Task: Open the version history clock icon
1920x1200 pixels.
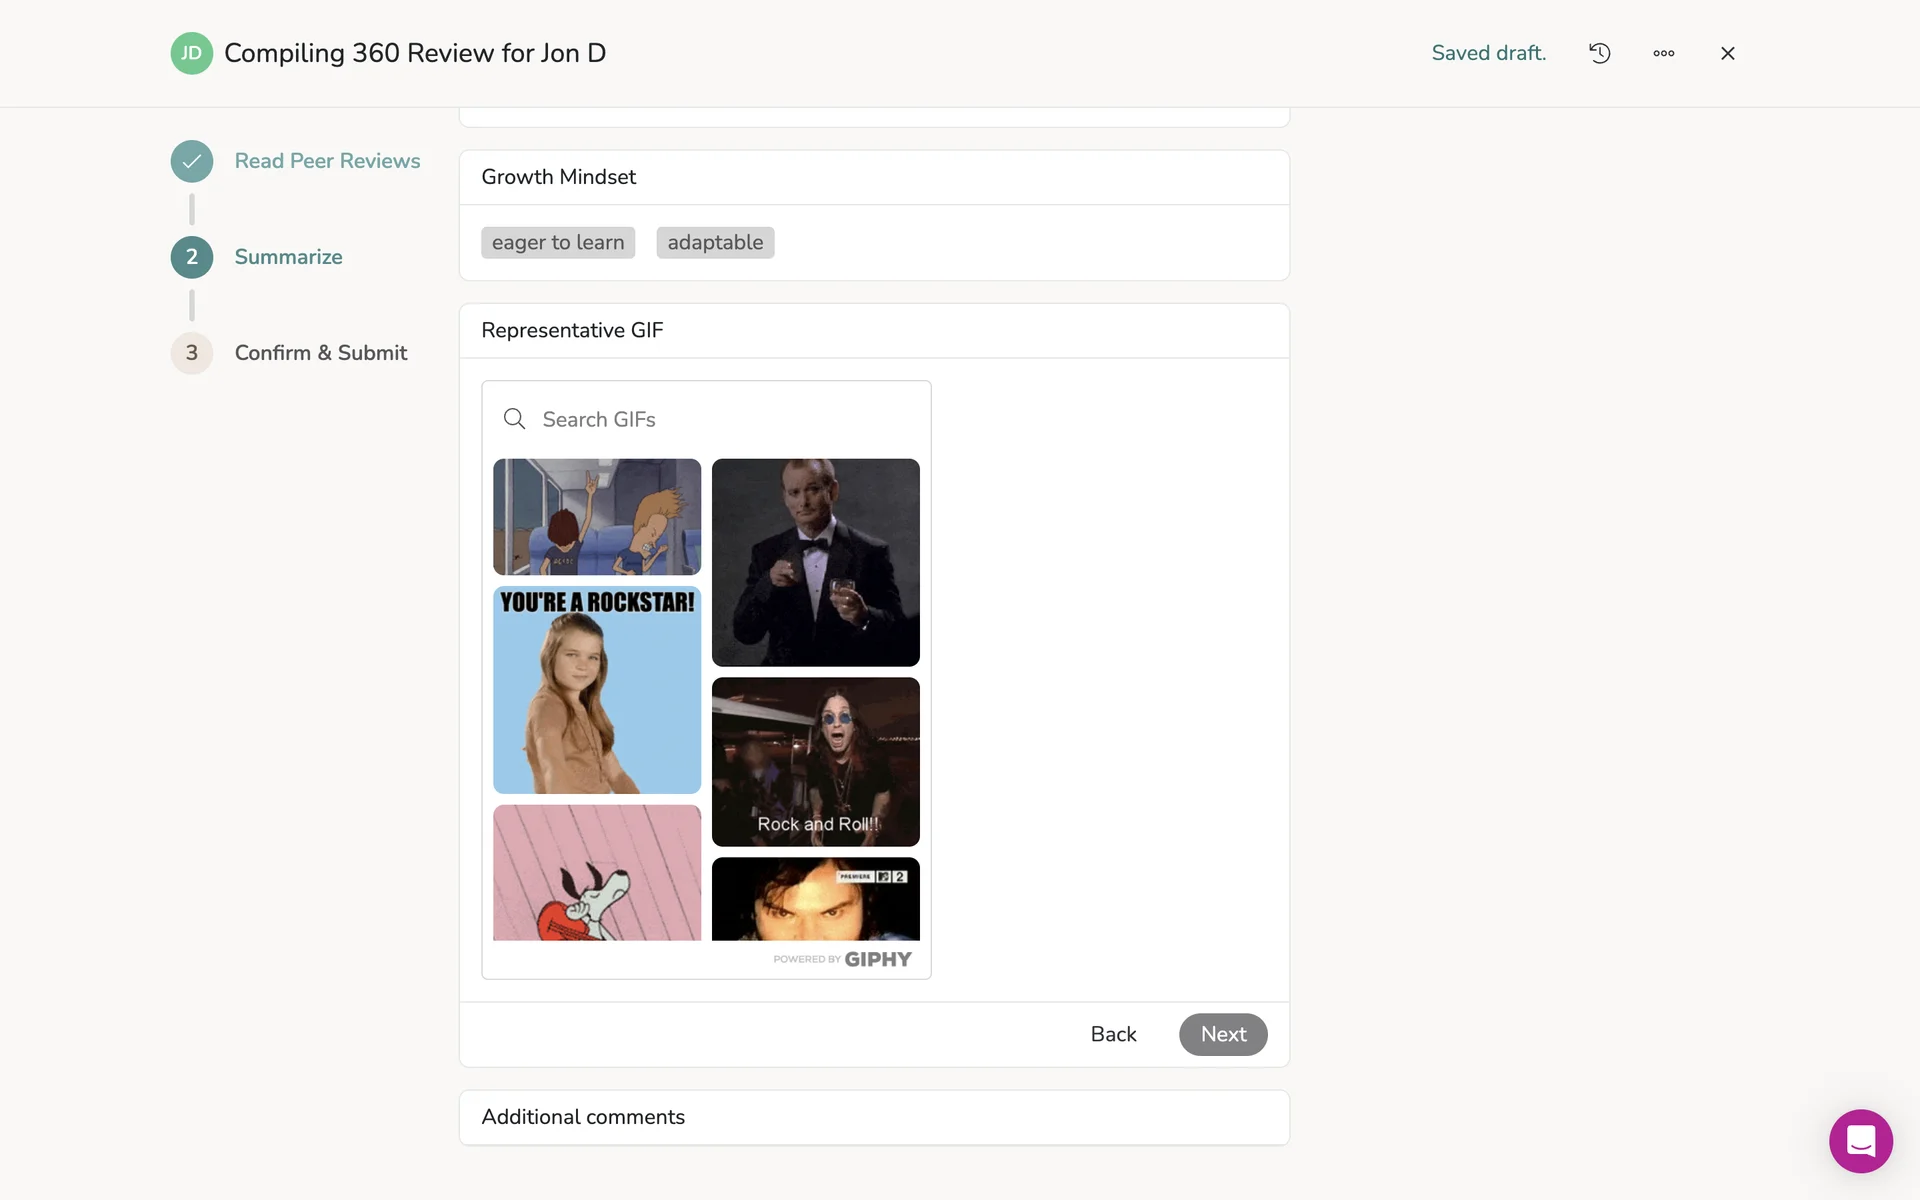Action: pos(1599,53)
